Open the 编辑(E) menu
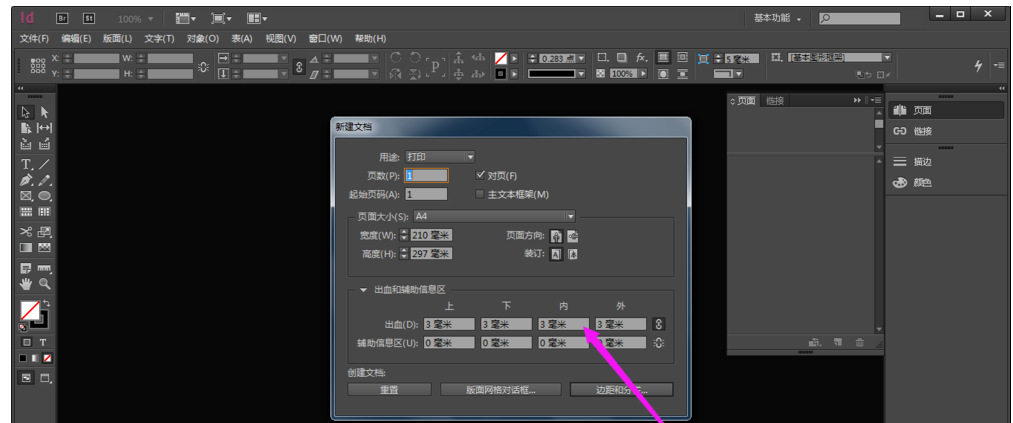 click(x=76, y=39)
